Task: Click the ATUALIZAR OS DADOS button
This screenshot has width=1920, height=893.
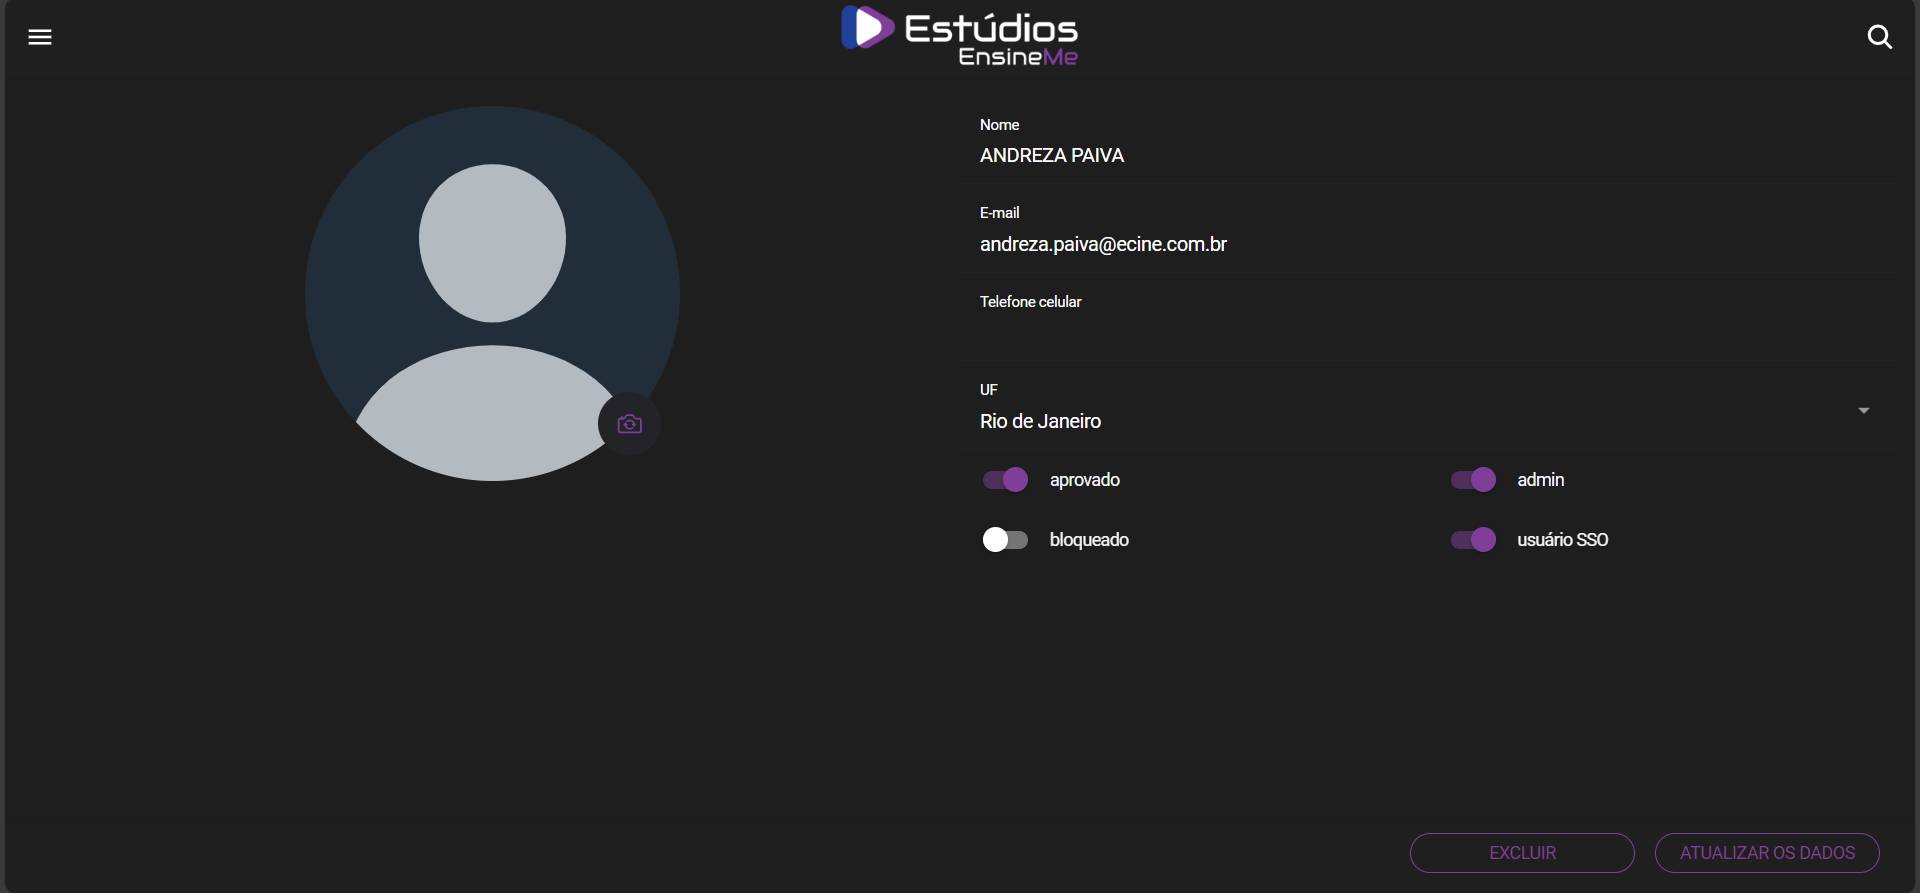Action: pos(1767,853)
